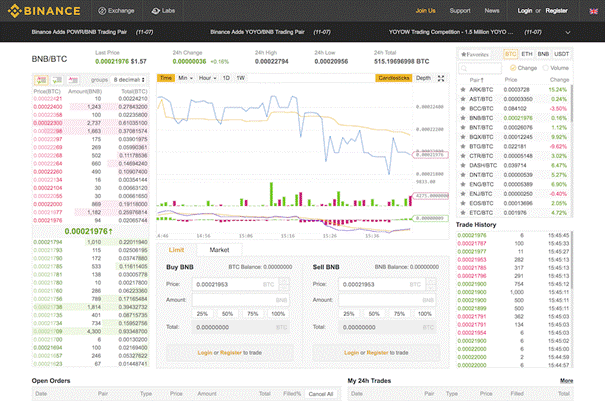The image size is (605, 401).
Task: Select the Change radio button
Action: 513,68
